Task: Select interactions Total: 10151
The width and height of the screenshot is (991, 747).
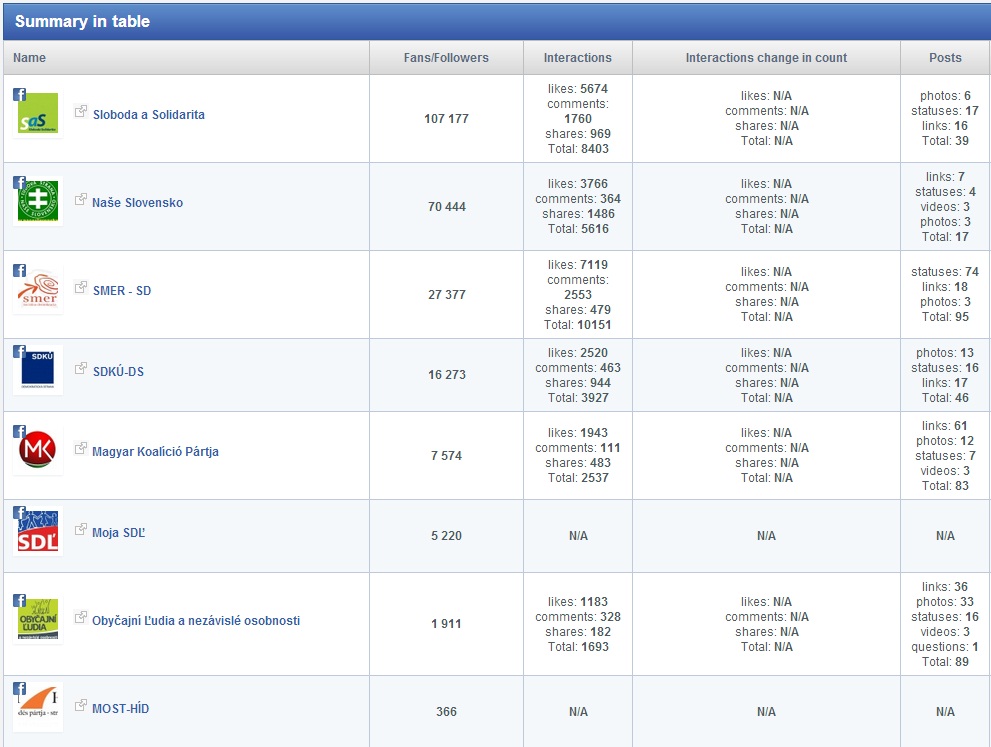Action: tap(578, 325)
